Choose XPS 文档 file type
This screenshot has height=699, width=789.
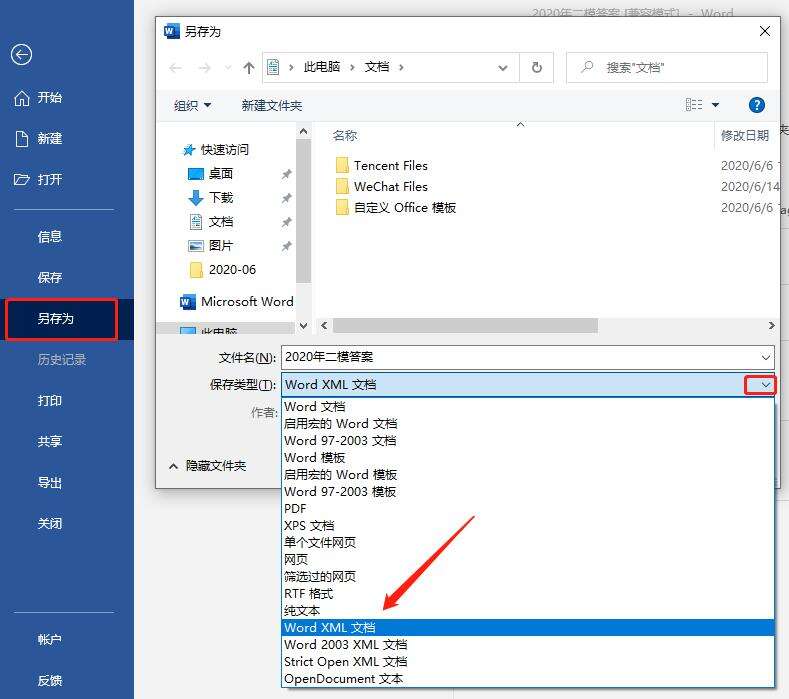527,526
